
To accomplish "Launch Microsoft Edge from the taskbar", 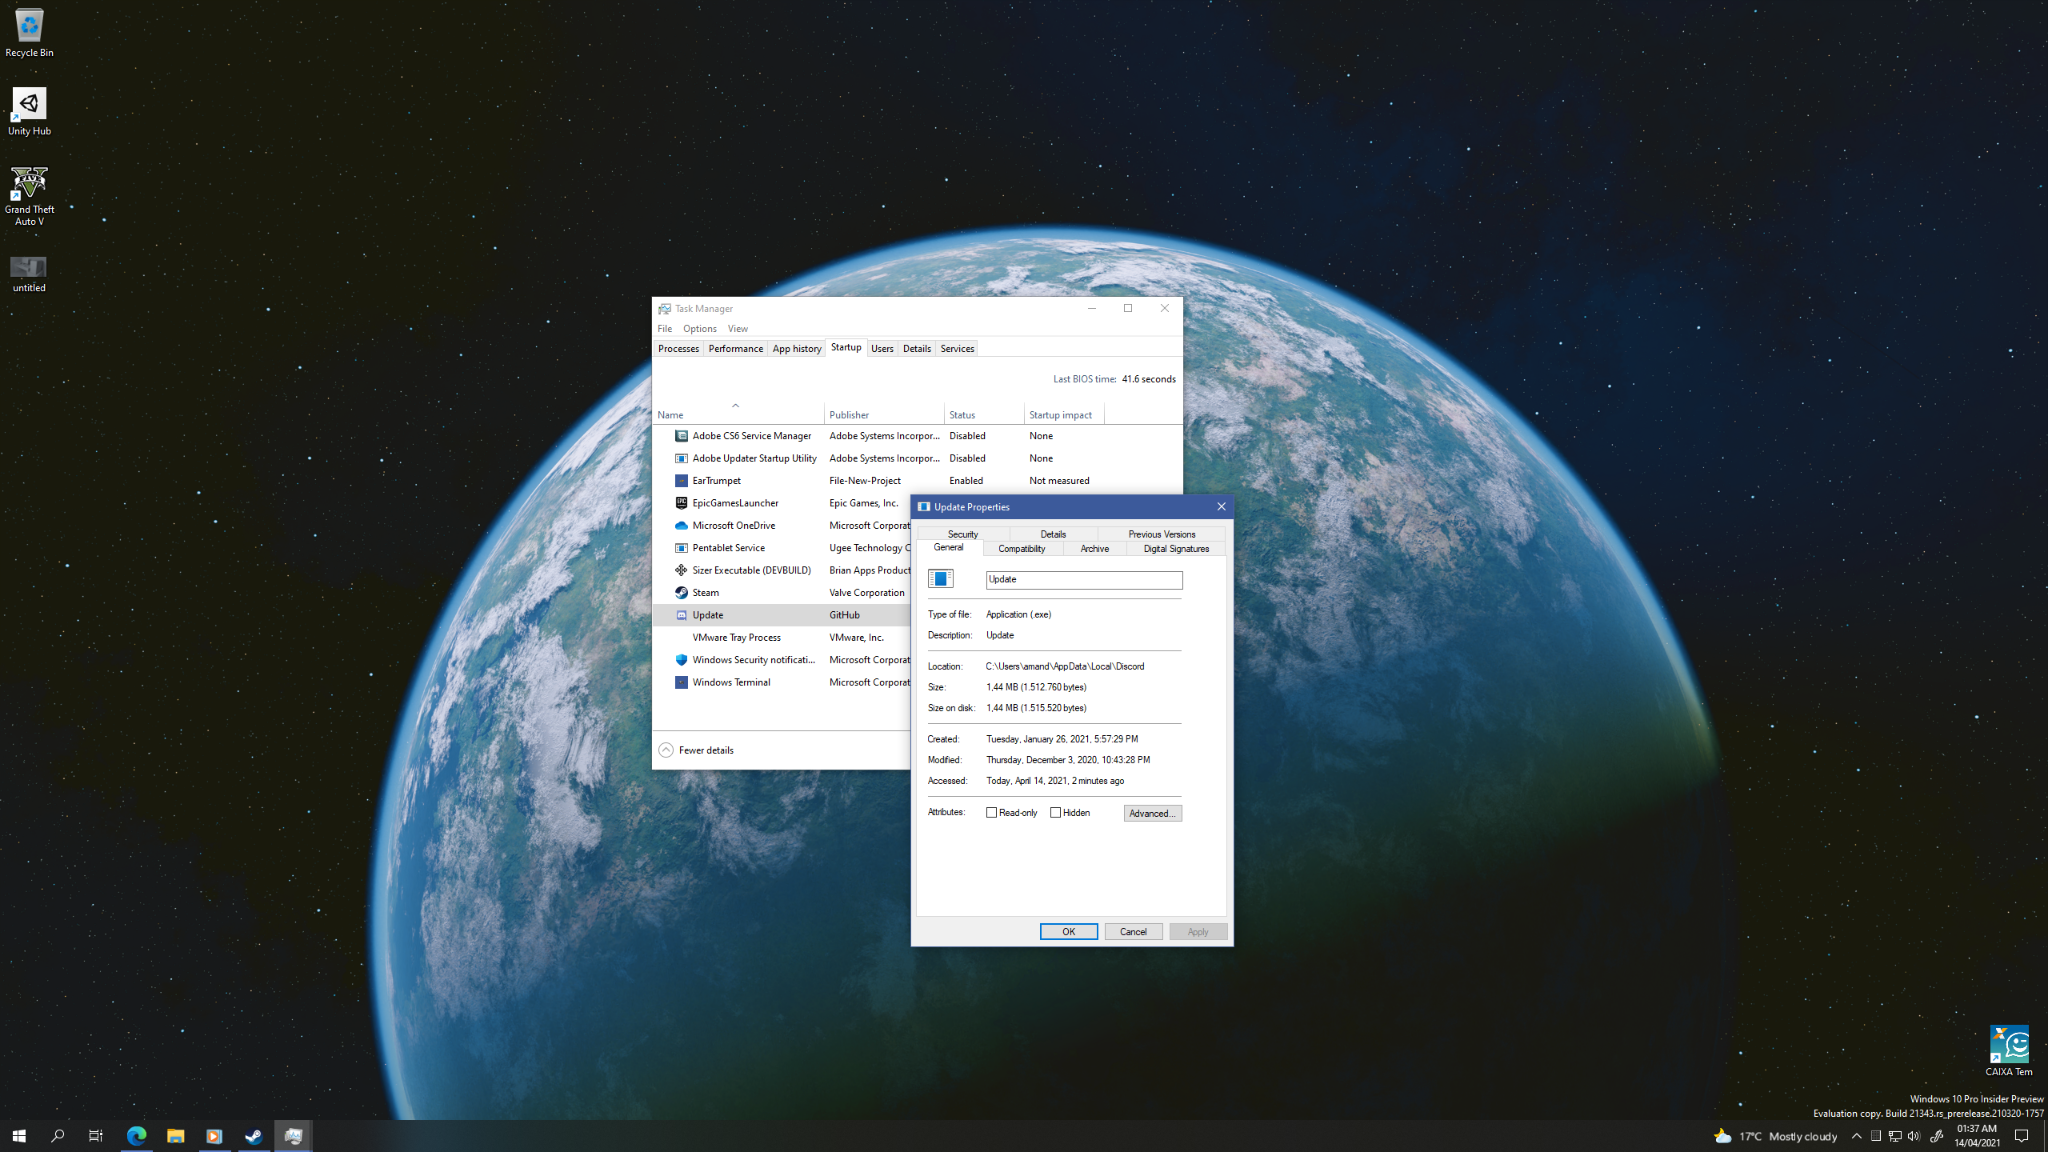I will [x=136, y=1136].
